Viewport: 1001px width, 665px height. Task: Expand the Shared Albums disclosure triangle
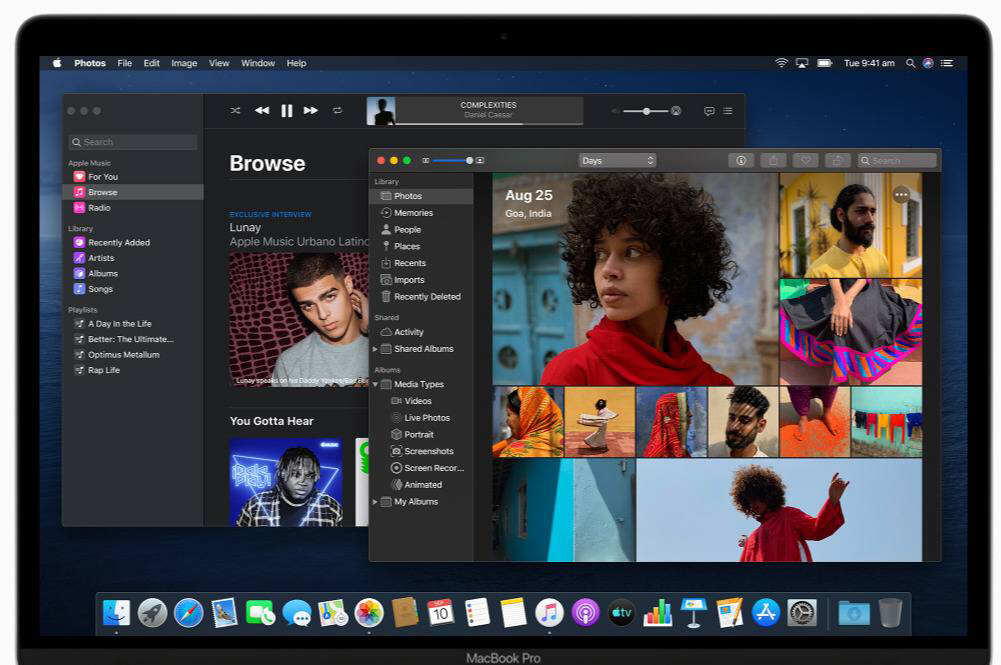click(x=375, y=349)
